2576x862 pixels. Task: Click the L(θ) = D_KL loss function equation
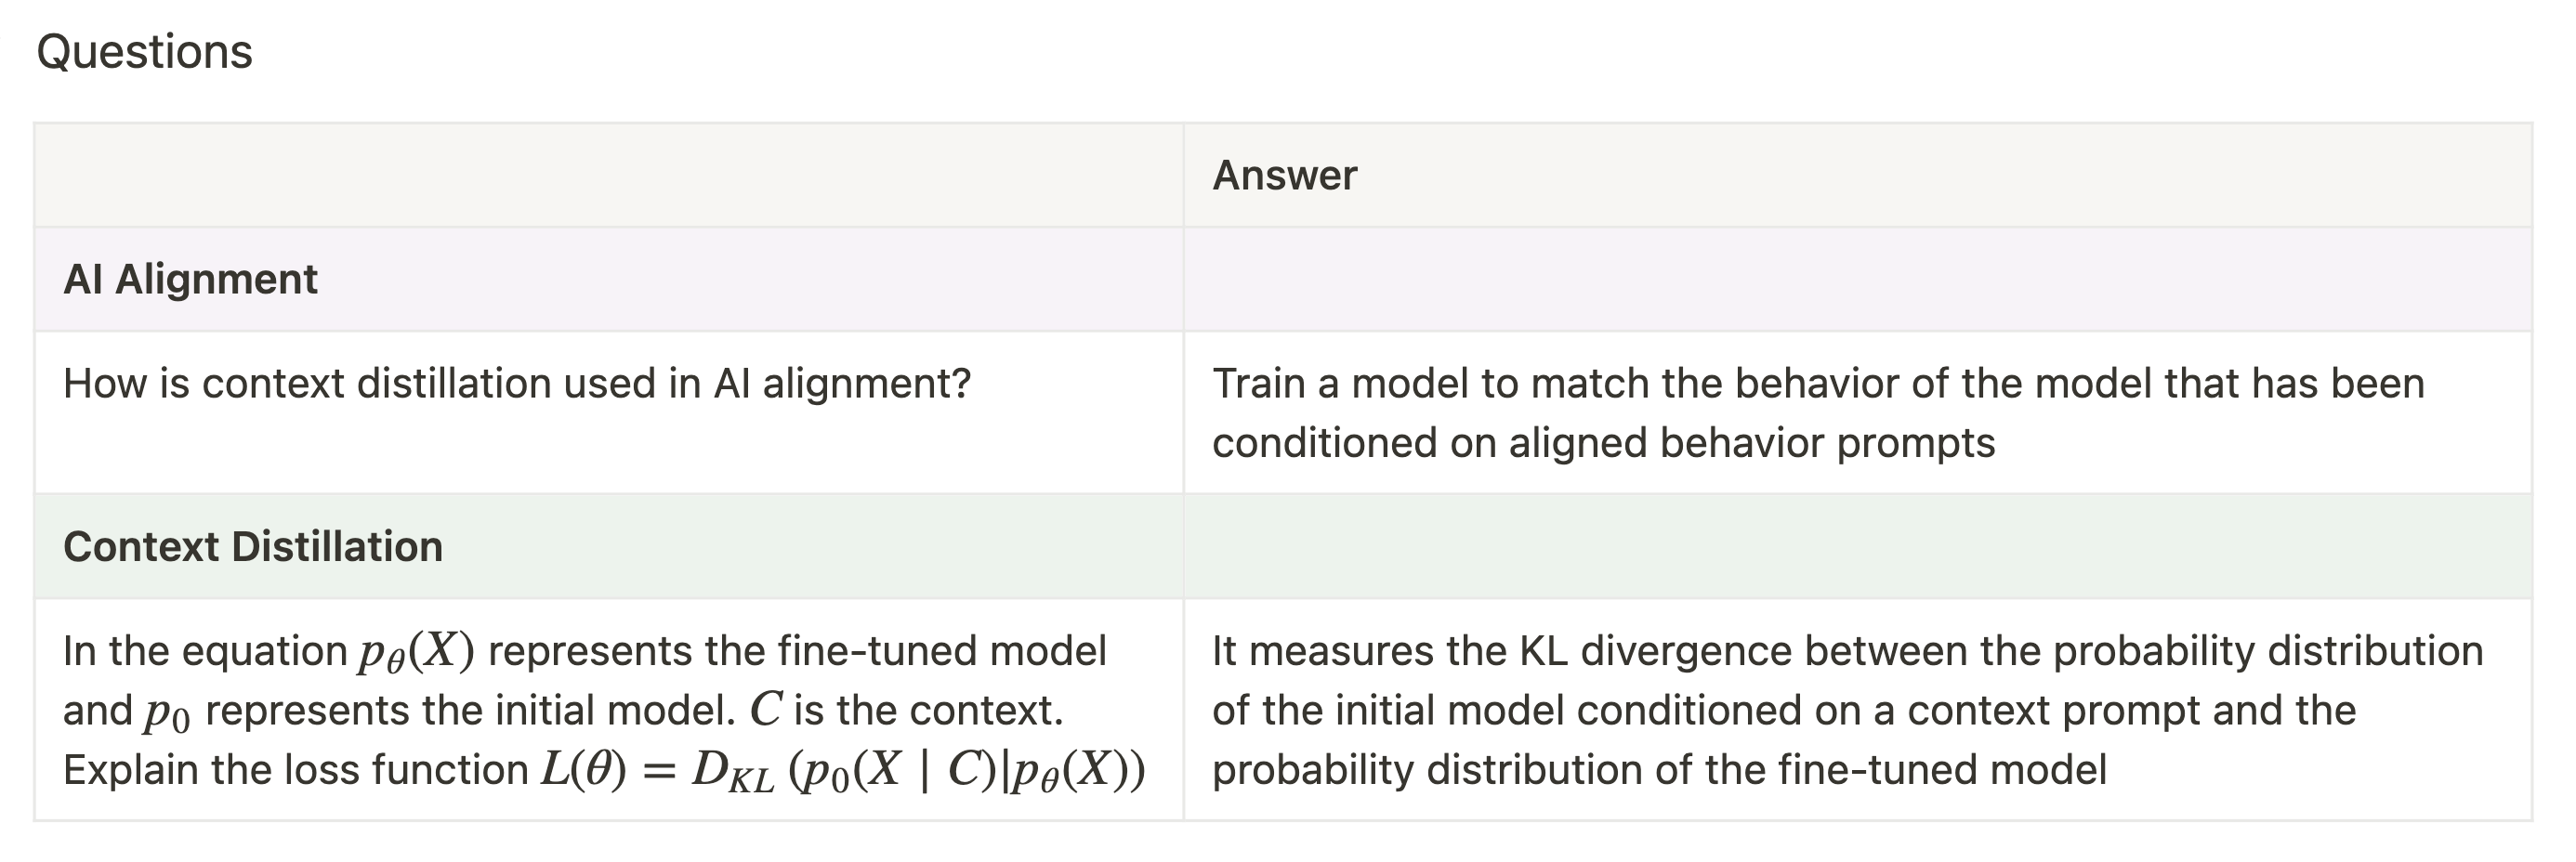[842, 771]
